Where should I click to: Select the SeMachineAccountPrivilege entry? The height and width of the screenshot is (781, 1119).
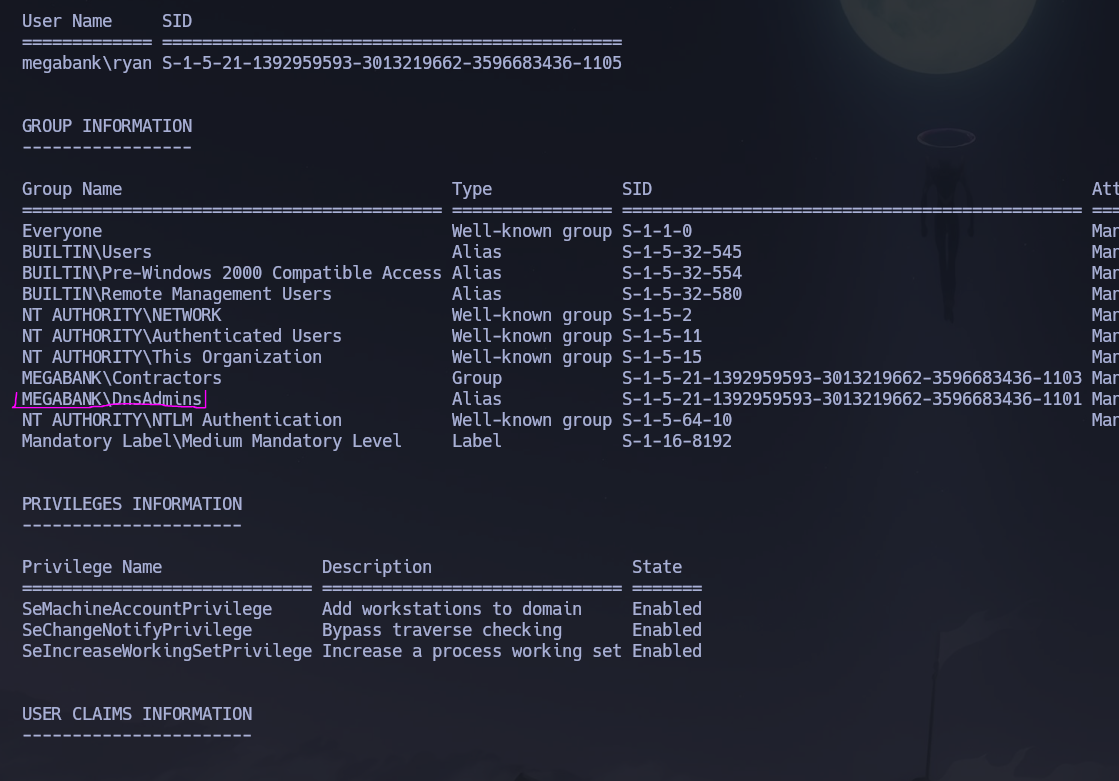click(x=147, y=609)
